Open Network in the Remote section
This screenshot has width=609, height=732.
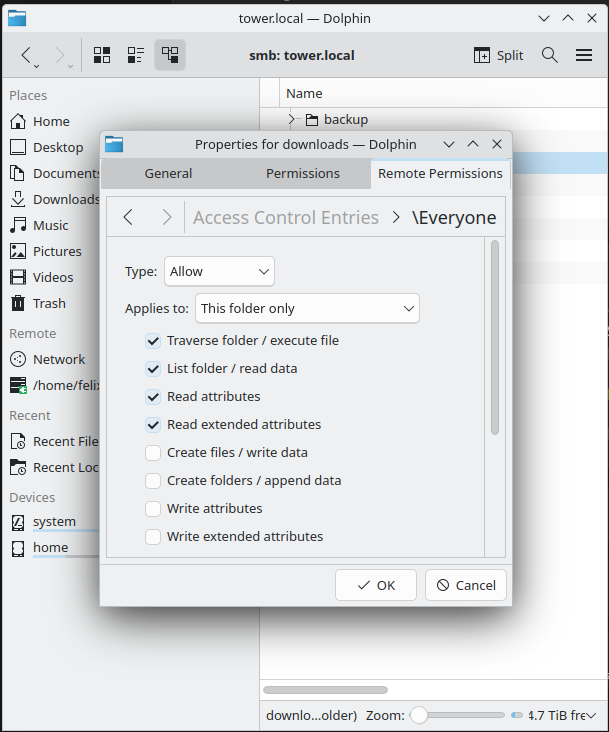59,359
